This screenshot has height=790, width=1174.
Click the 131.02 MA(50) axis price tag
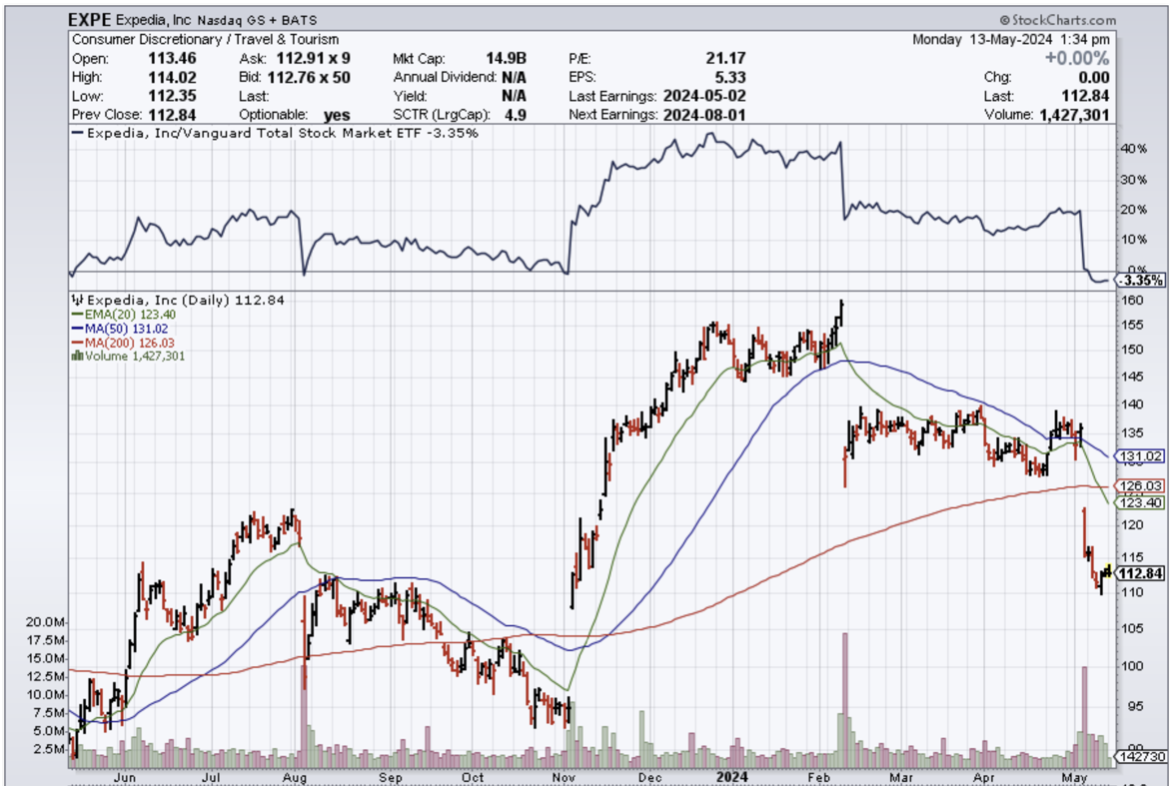pos(1141,456)
